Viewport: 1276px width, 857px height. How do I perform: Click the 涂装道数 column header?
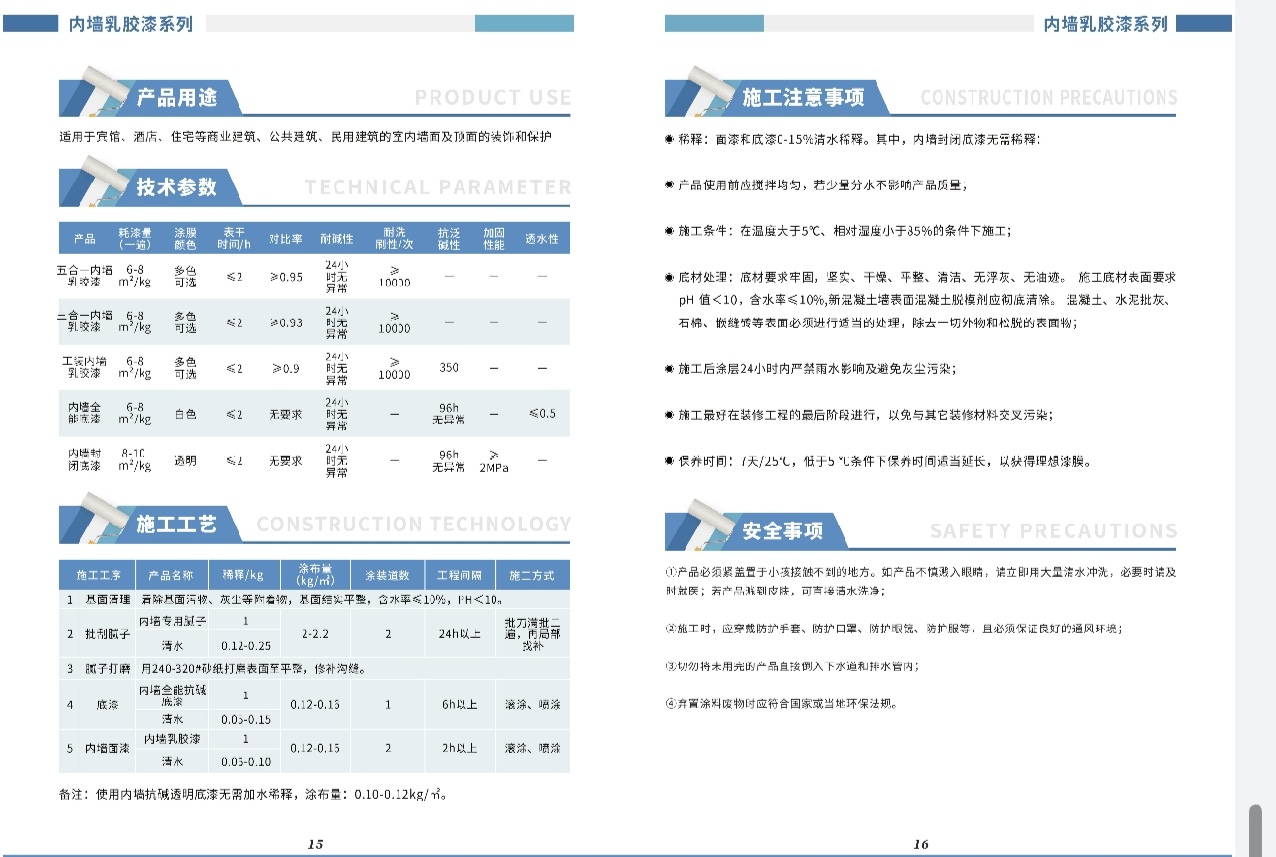[388, 575]
